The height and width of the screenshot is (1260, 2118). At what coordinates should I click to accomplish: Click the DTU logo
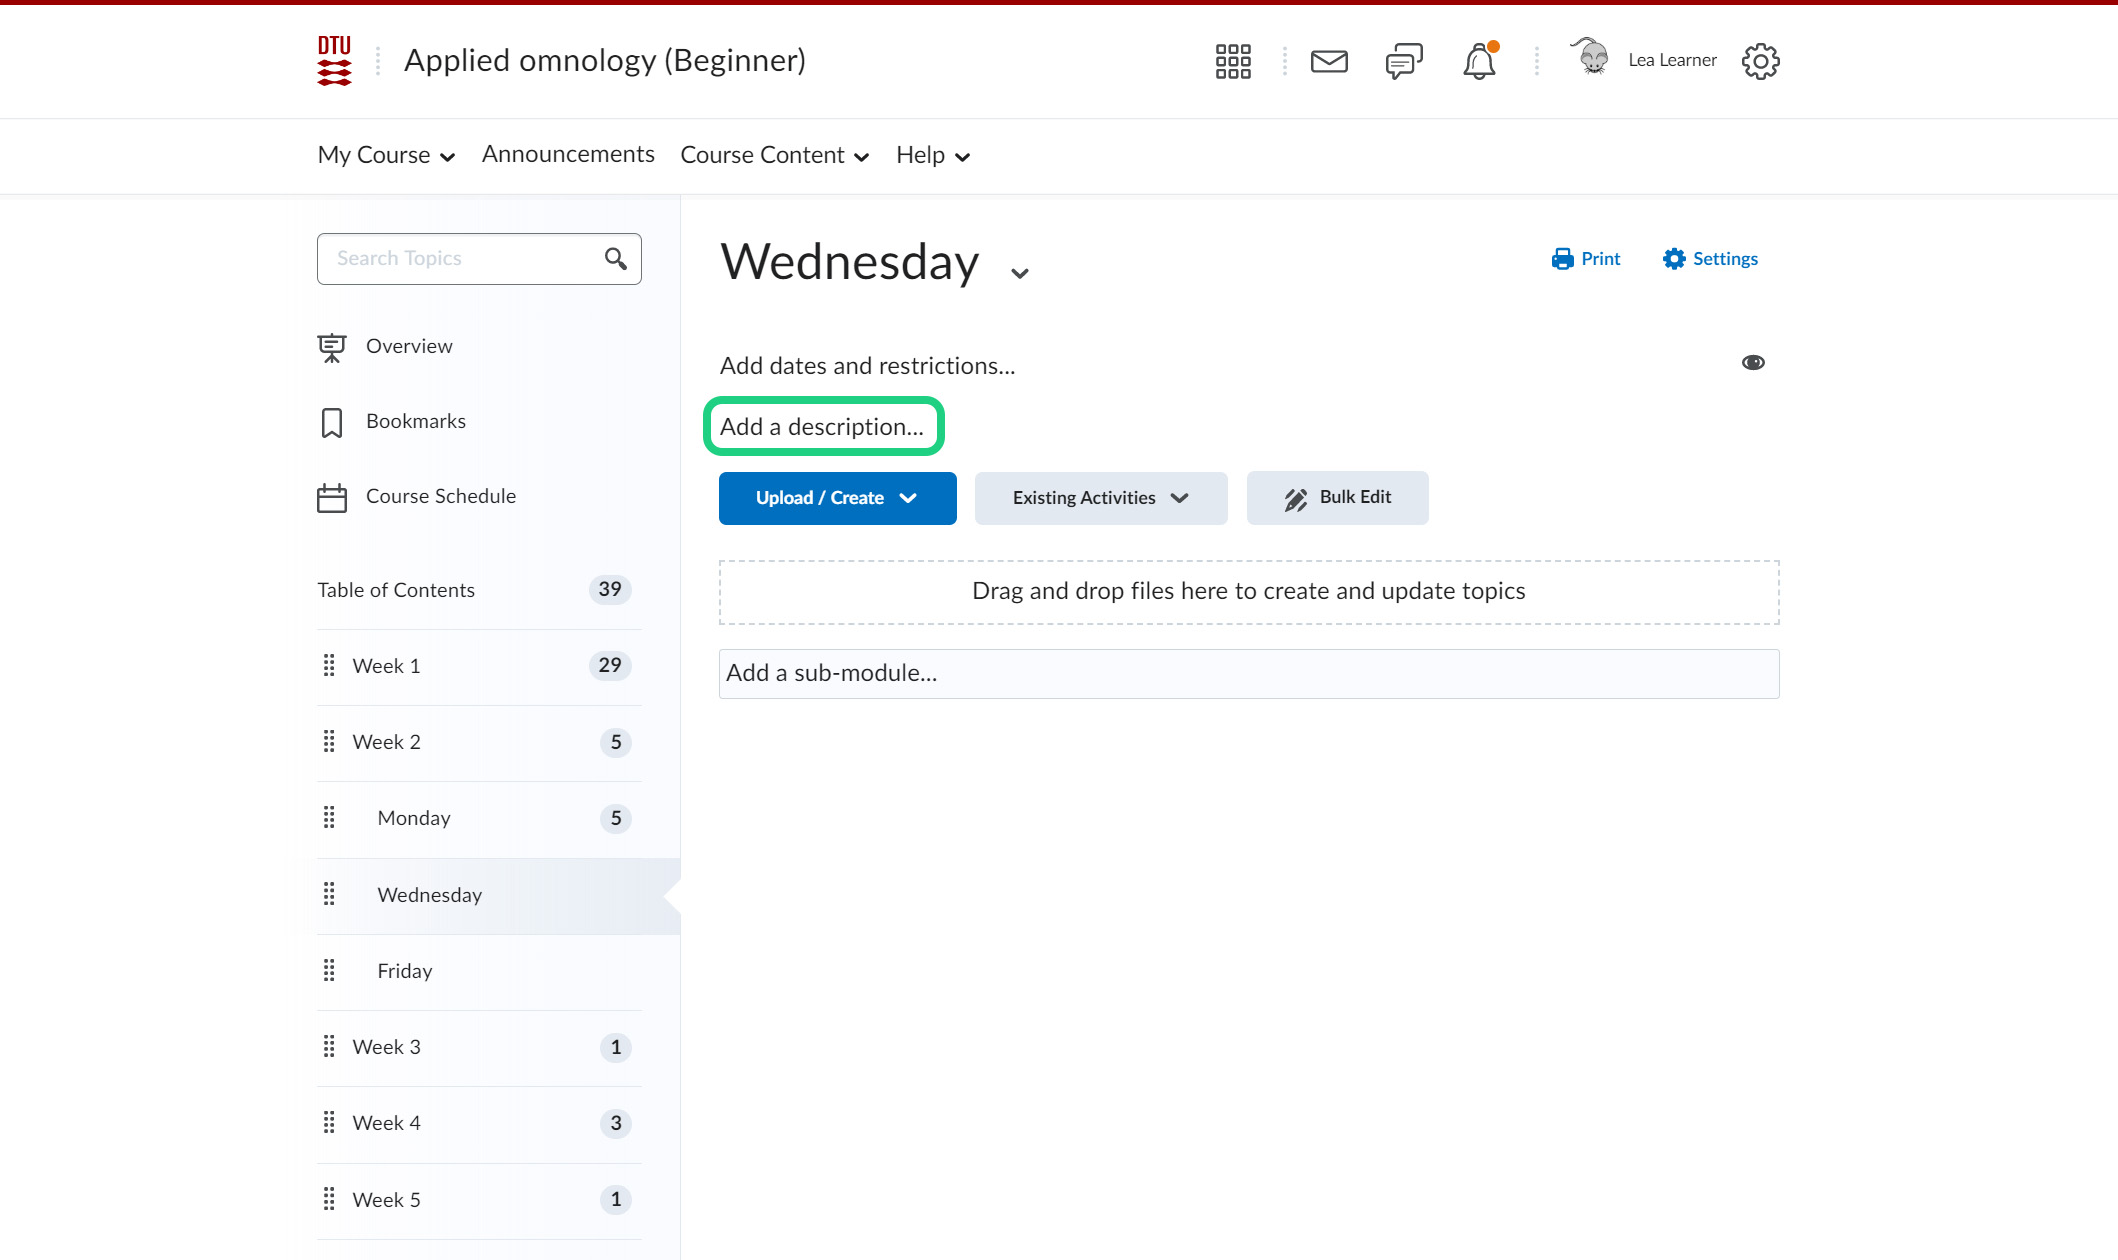click(x=334, y=61)
